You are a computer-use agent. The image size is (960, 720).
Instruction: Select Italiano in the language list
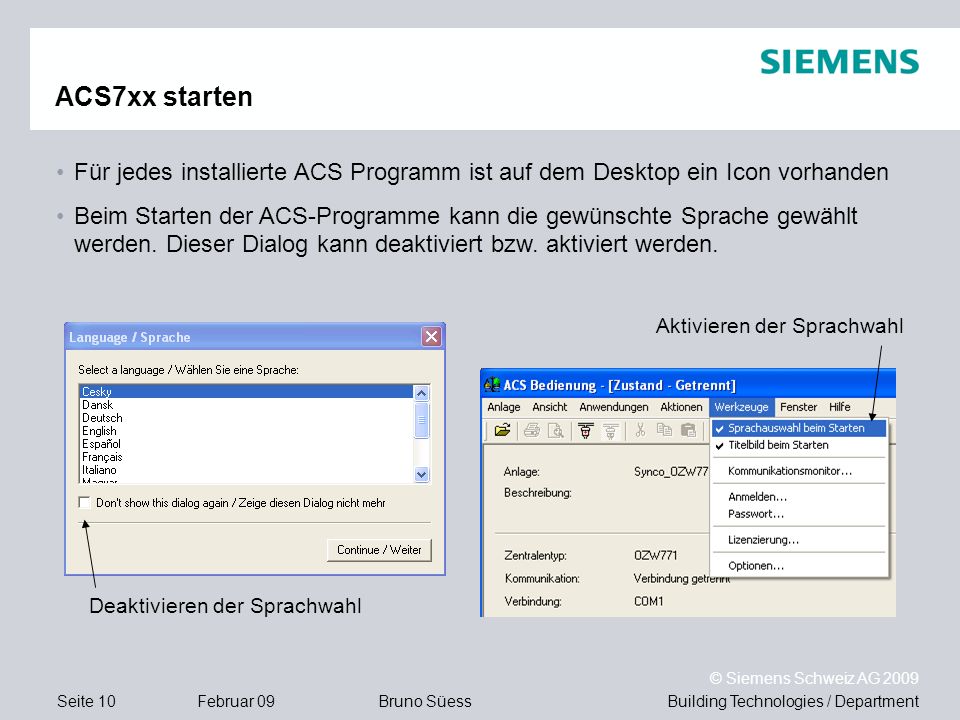coord(246,470)
